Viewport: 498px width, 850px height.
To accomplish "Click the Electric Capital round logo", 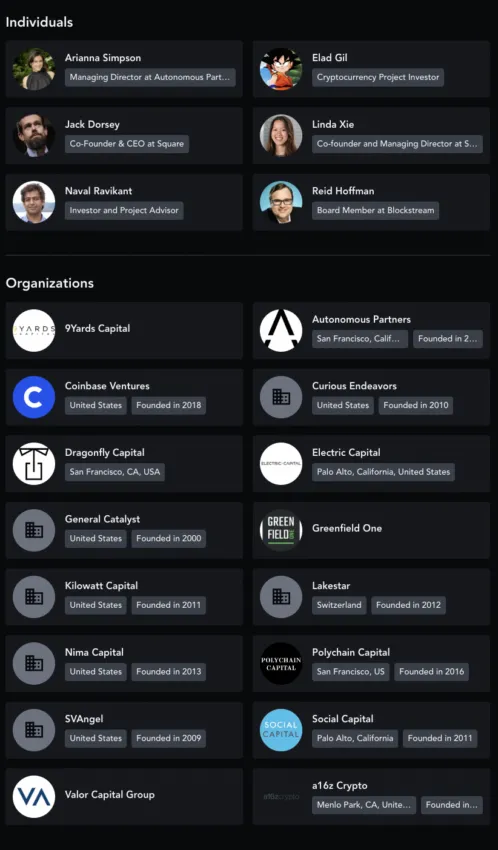I will 281,464.
